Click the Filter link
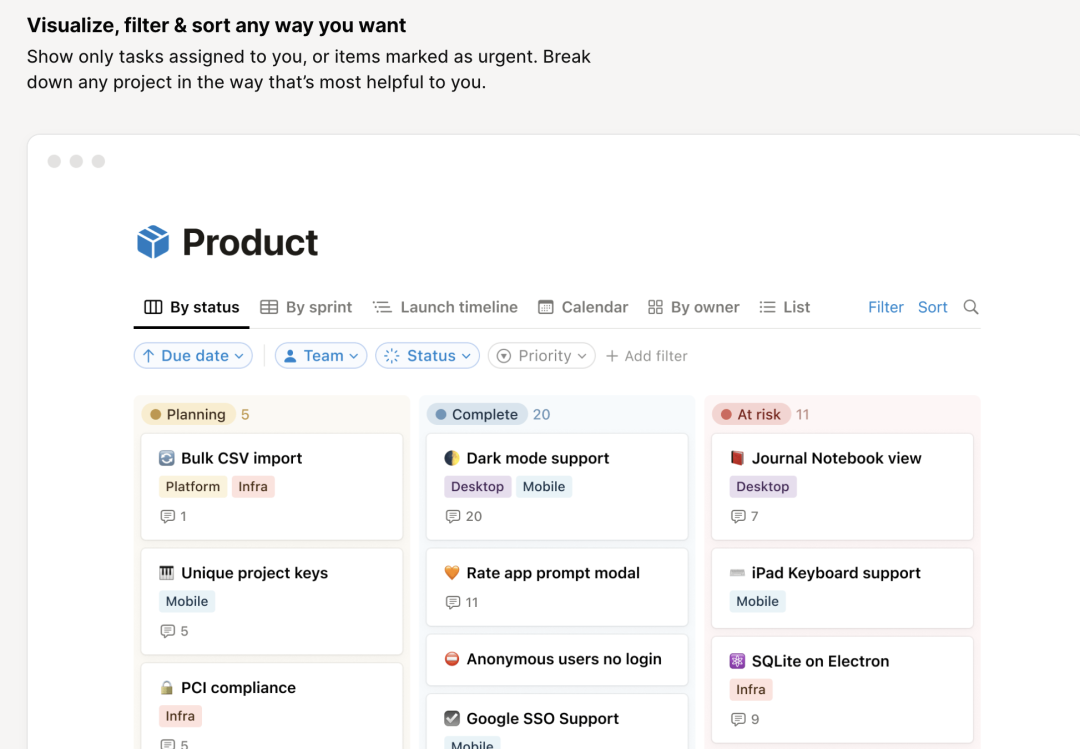 click(886, 307)
